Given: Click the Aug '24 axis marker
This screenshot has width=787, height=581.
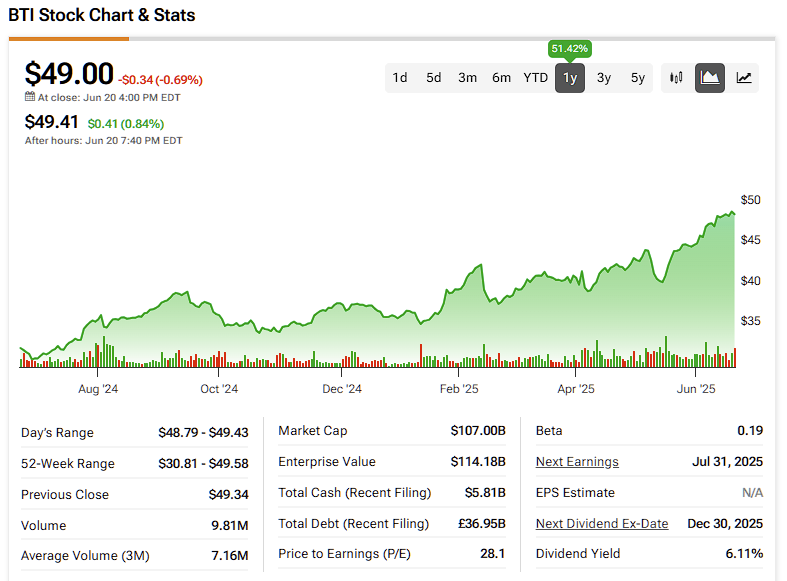Looking at the screenshot, I should (x=98, y=389).
